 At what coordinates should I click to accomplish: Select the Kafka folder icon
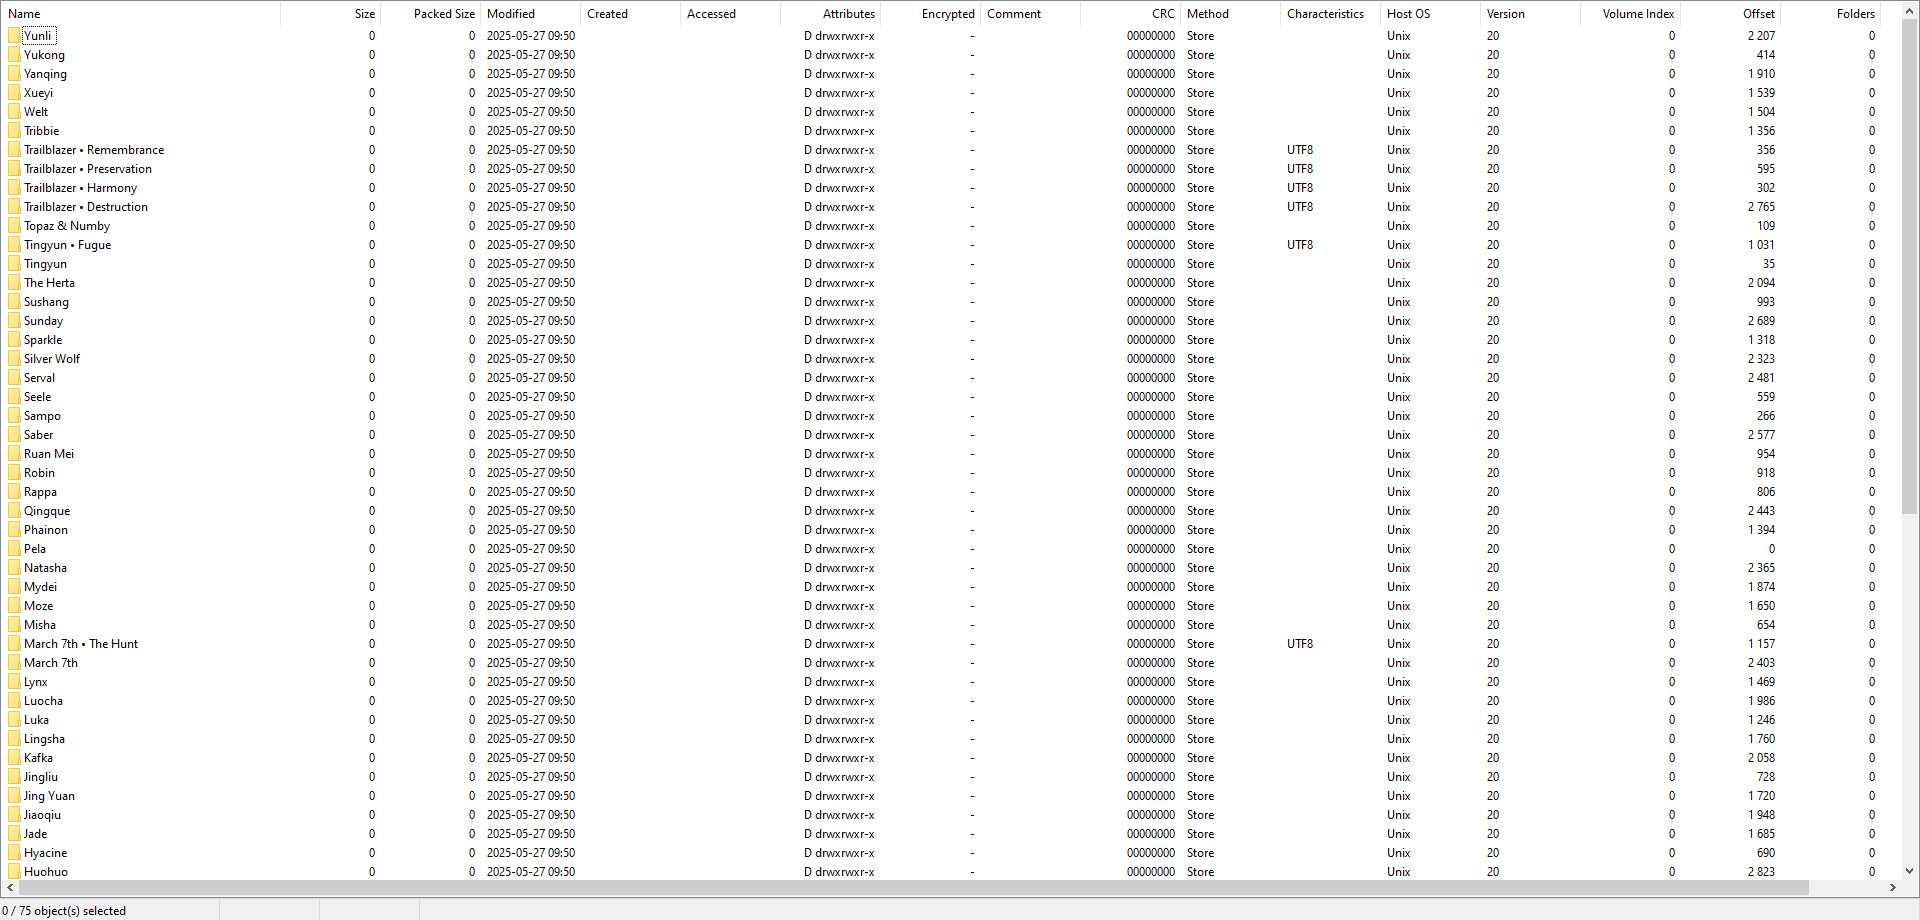(14, 758)
